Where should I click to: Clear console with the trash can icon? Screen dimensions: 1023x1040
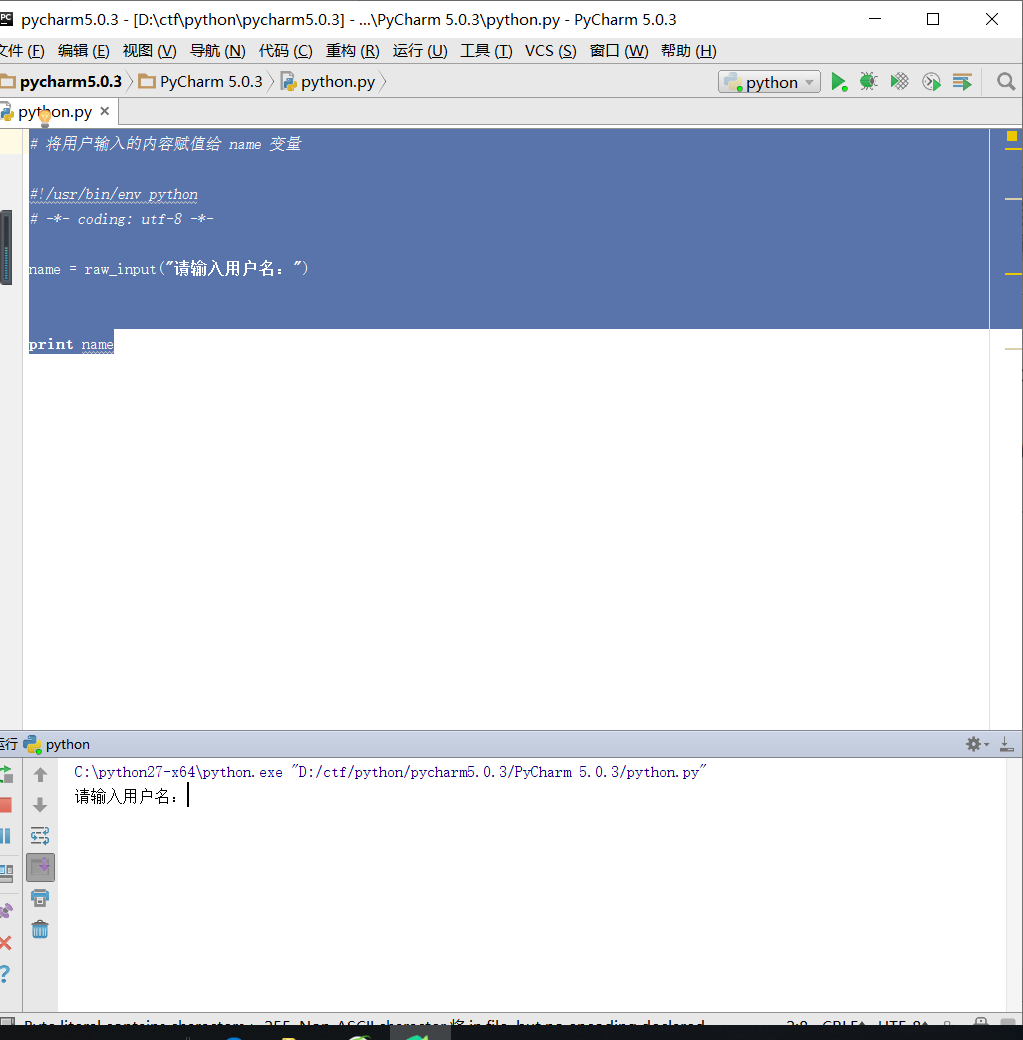pos(40,929)
